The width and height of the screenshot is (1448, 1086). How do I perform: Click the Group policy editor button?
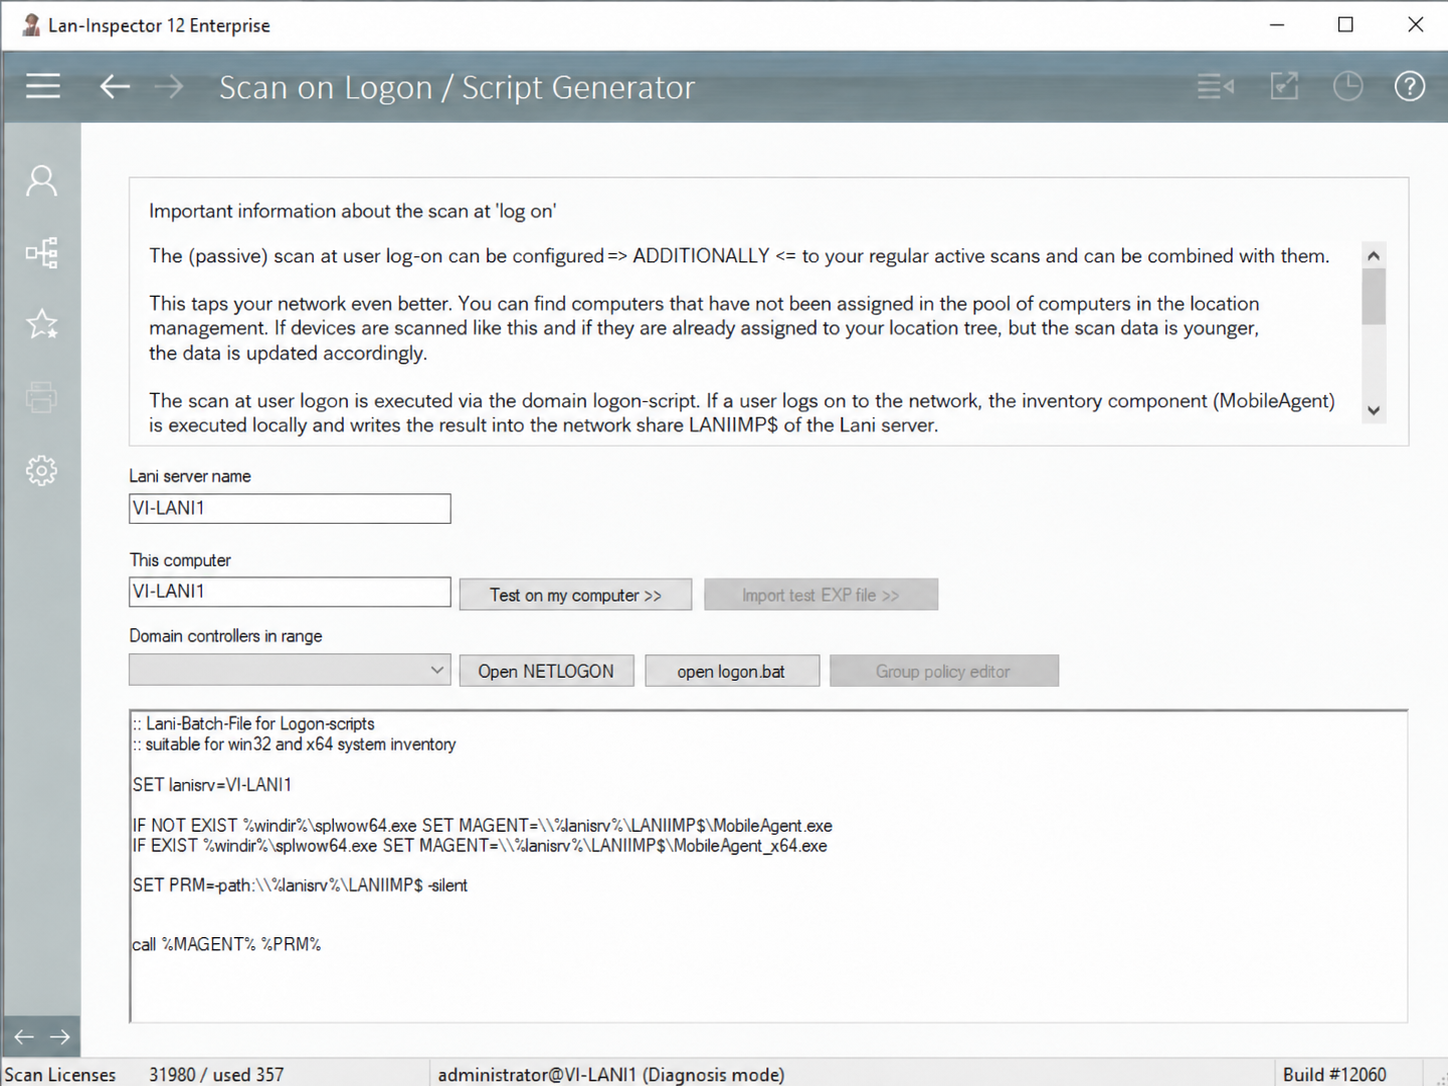944,671
